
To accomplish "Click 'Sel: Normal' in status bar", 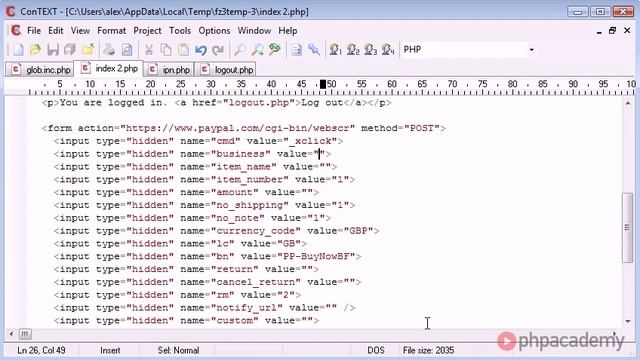I will pos(178,350).
